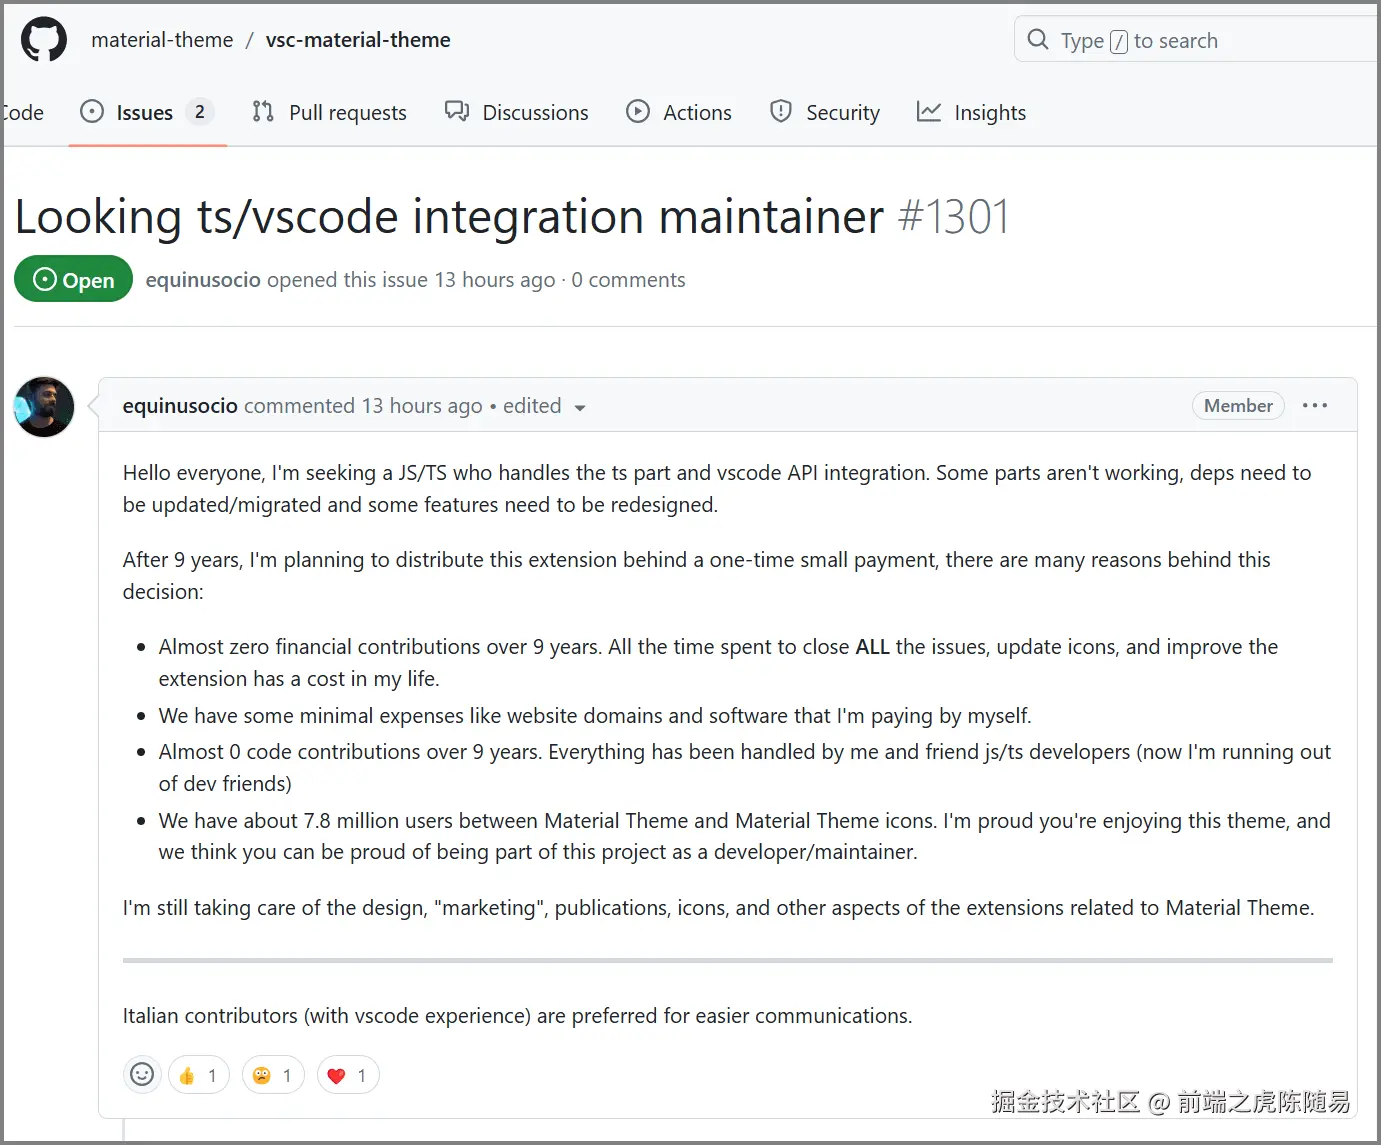Click the Actions play-circle icon

638,111
